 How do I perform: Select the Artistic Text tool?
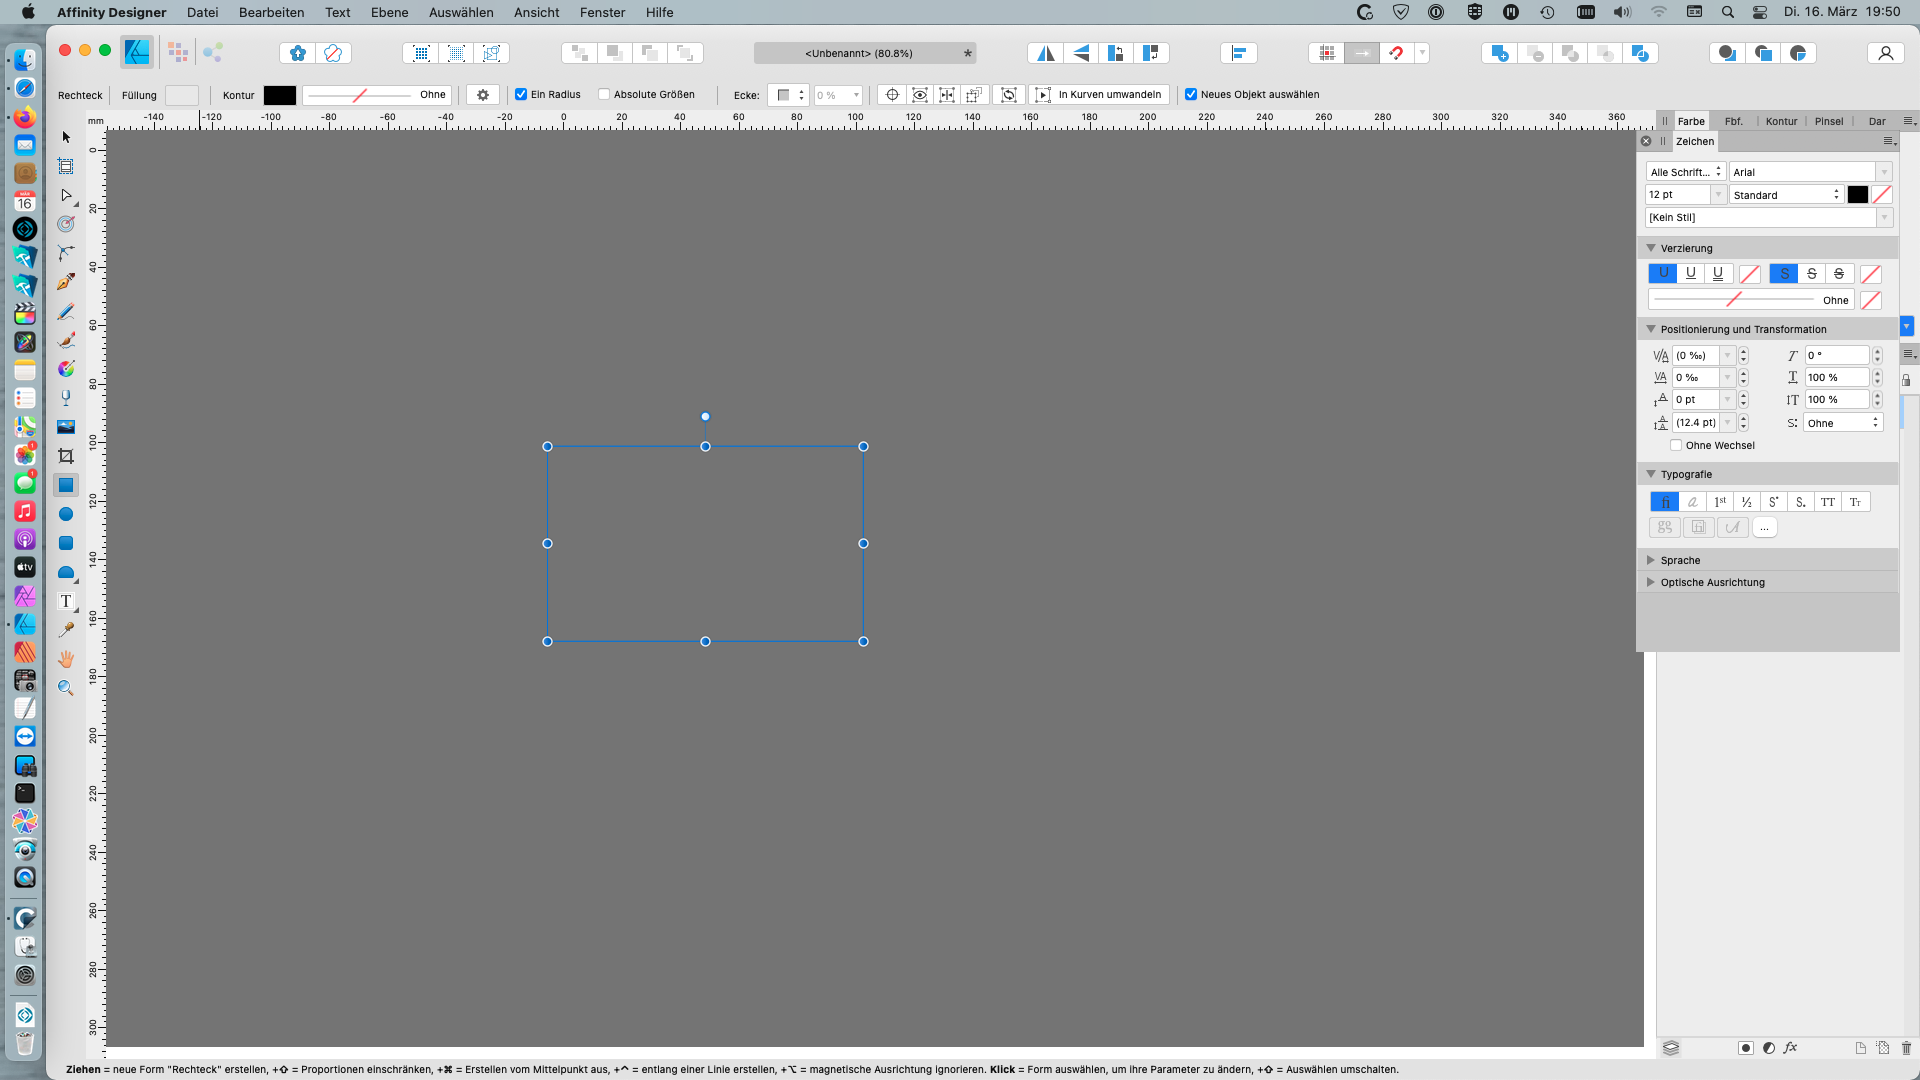tap(66, 601)
